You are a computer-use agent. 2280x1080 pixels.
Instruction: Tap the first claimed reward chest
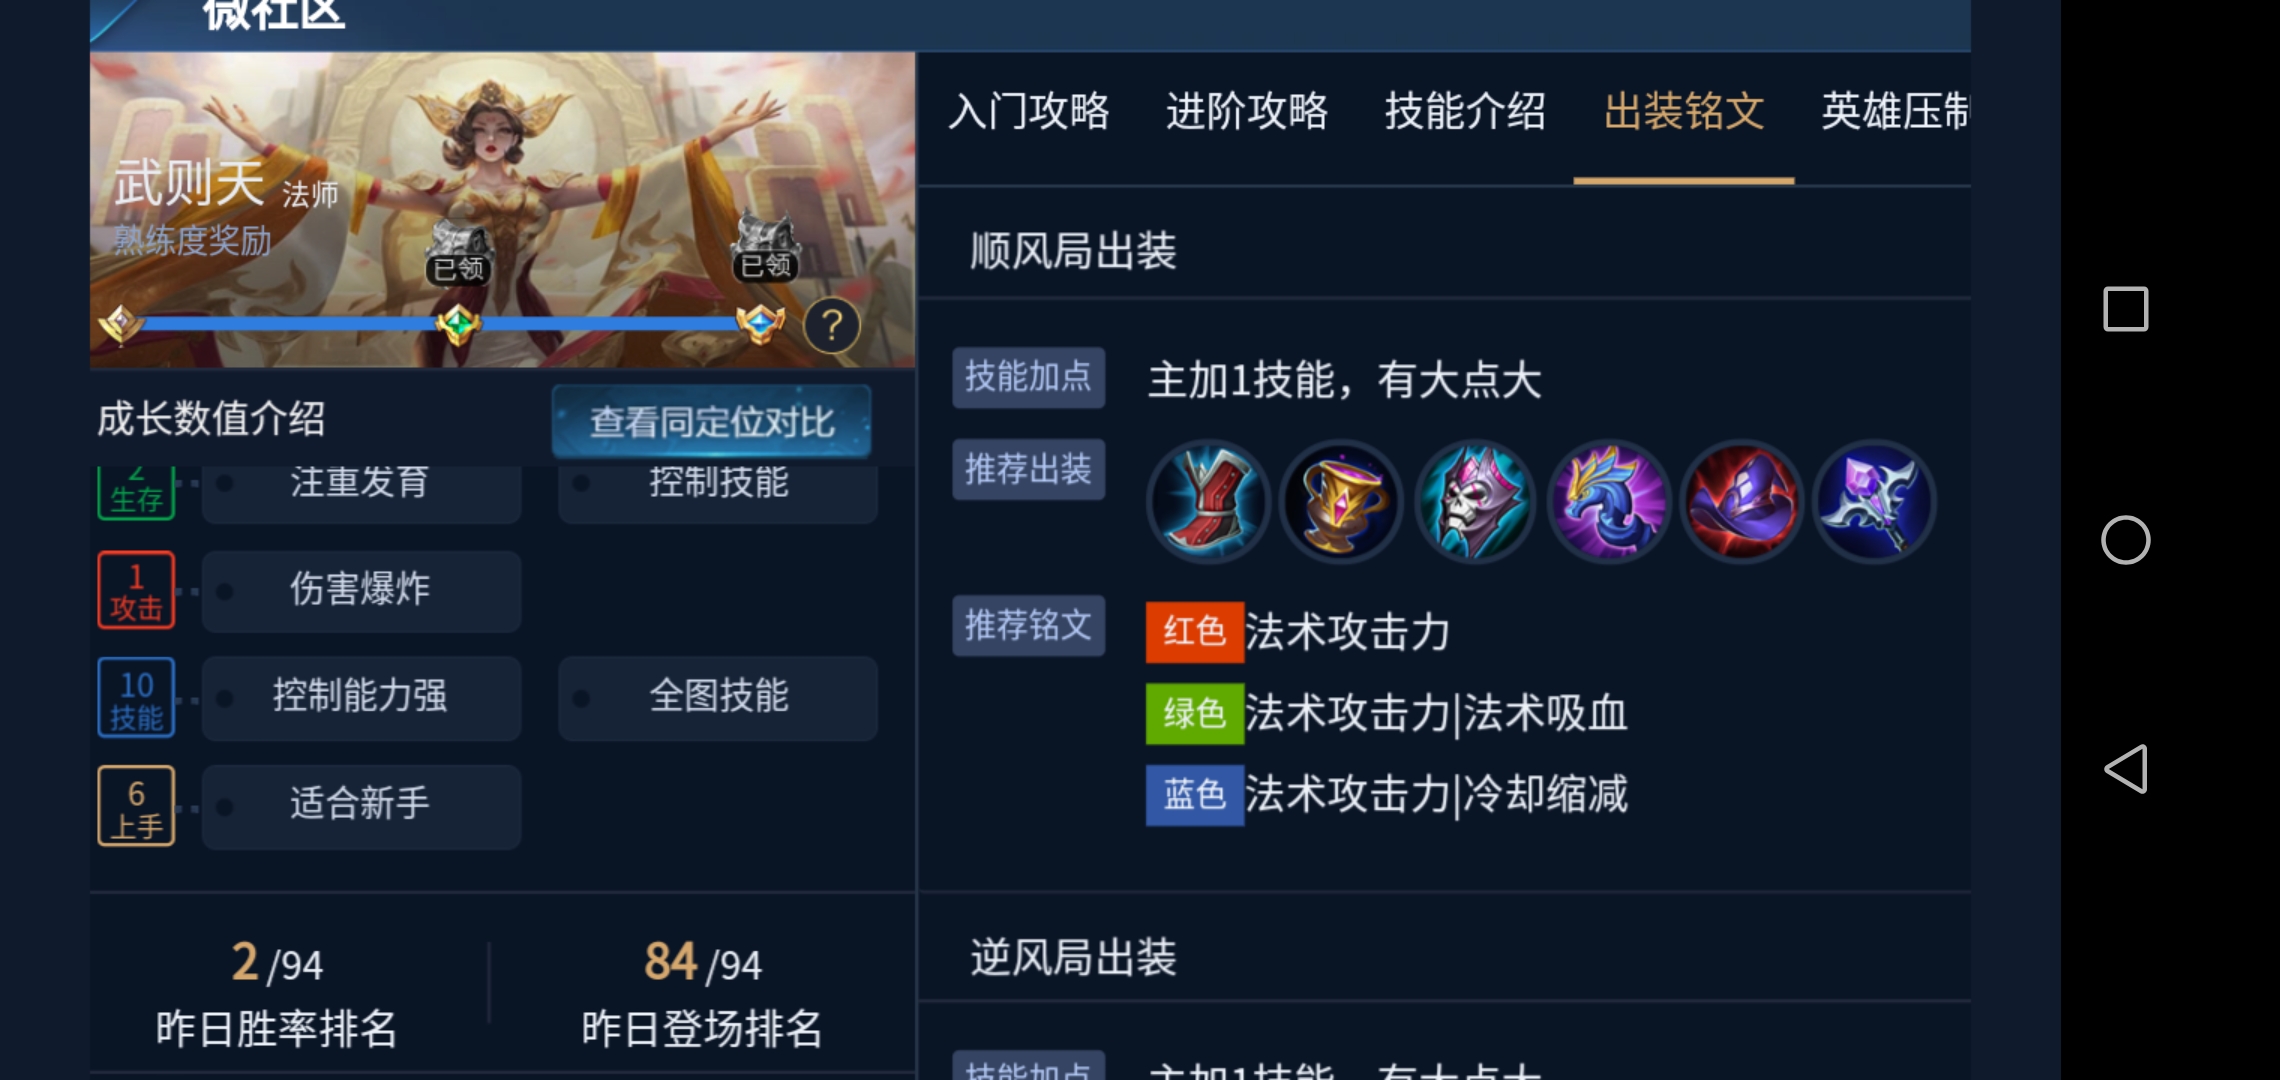coord(459,254)
